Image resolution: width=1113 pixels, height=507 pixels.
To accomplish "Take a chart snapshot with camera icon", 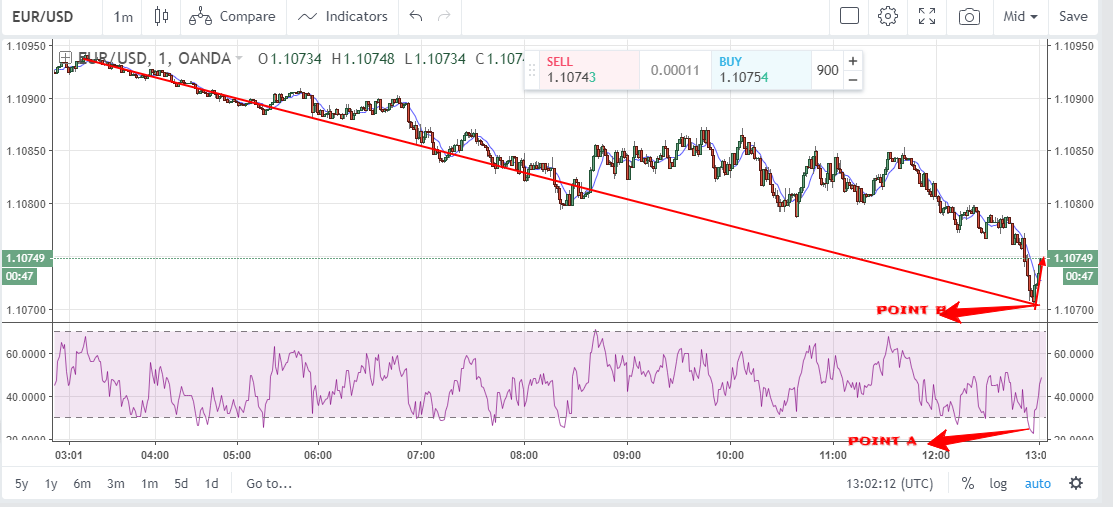I will pyautogui.click(x=969, y=16).
